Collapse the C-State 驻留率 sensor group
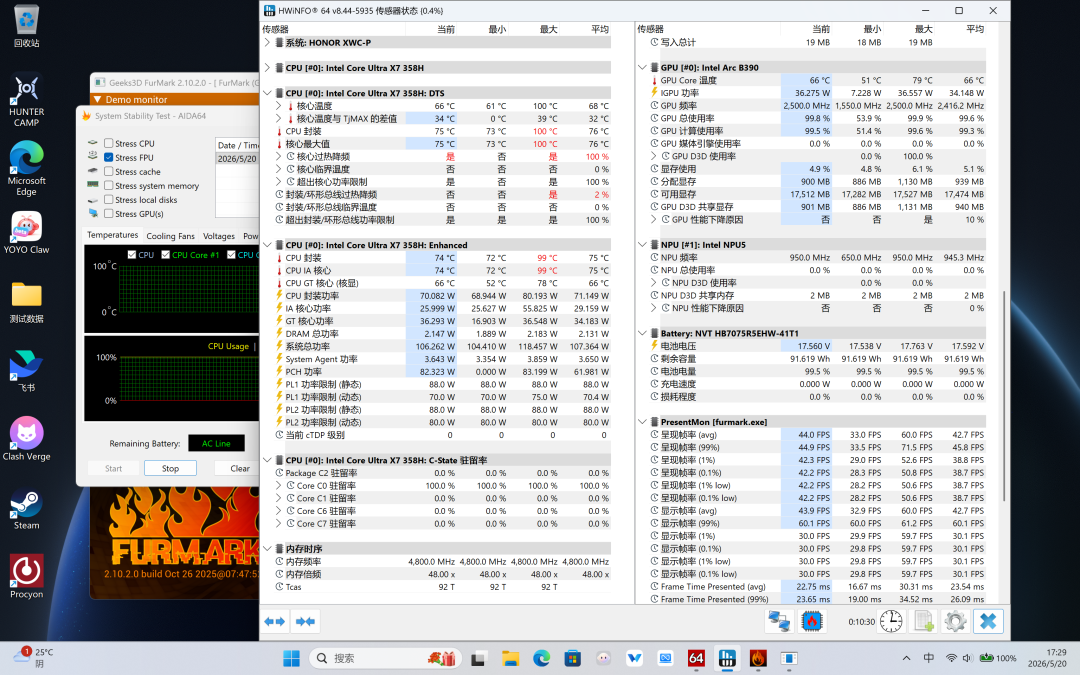The width and height of the screenshot is (1080, 675). [267, 460]
